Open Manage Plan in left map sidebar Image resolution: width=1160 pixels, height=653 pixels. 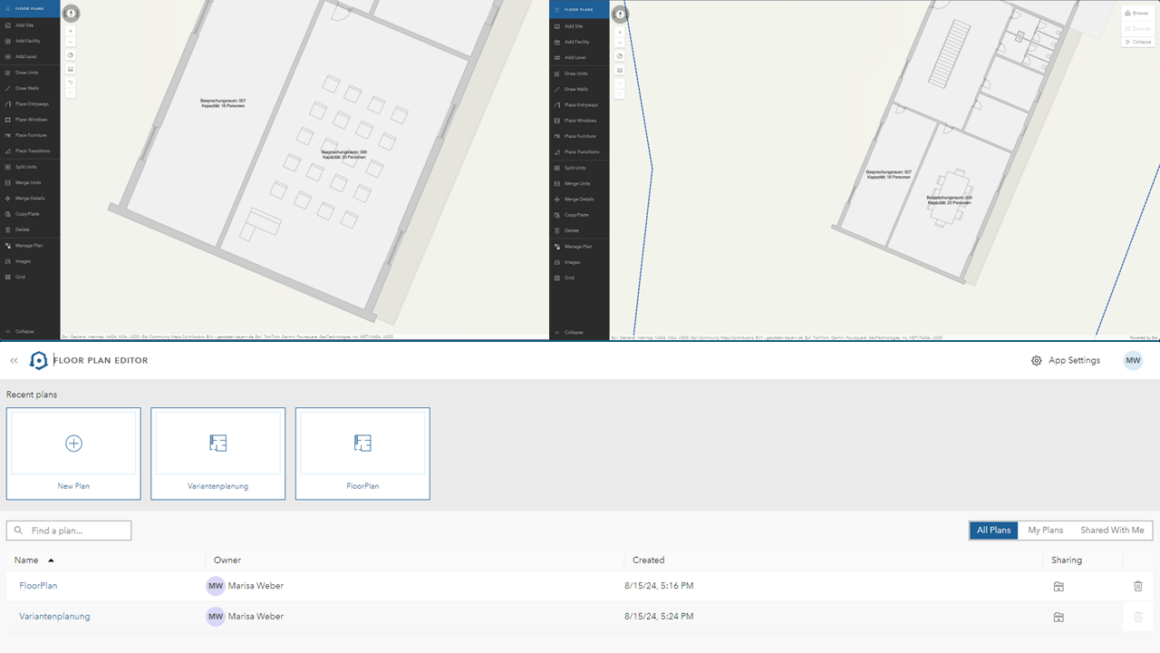[x=30, y=246]
